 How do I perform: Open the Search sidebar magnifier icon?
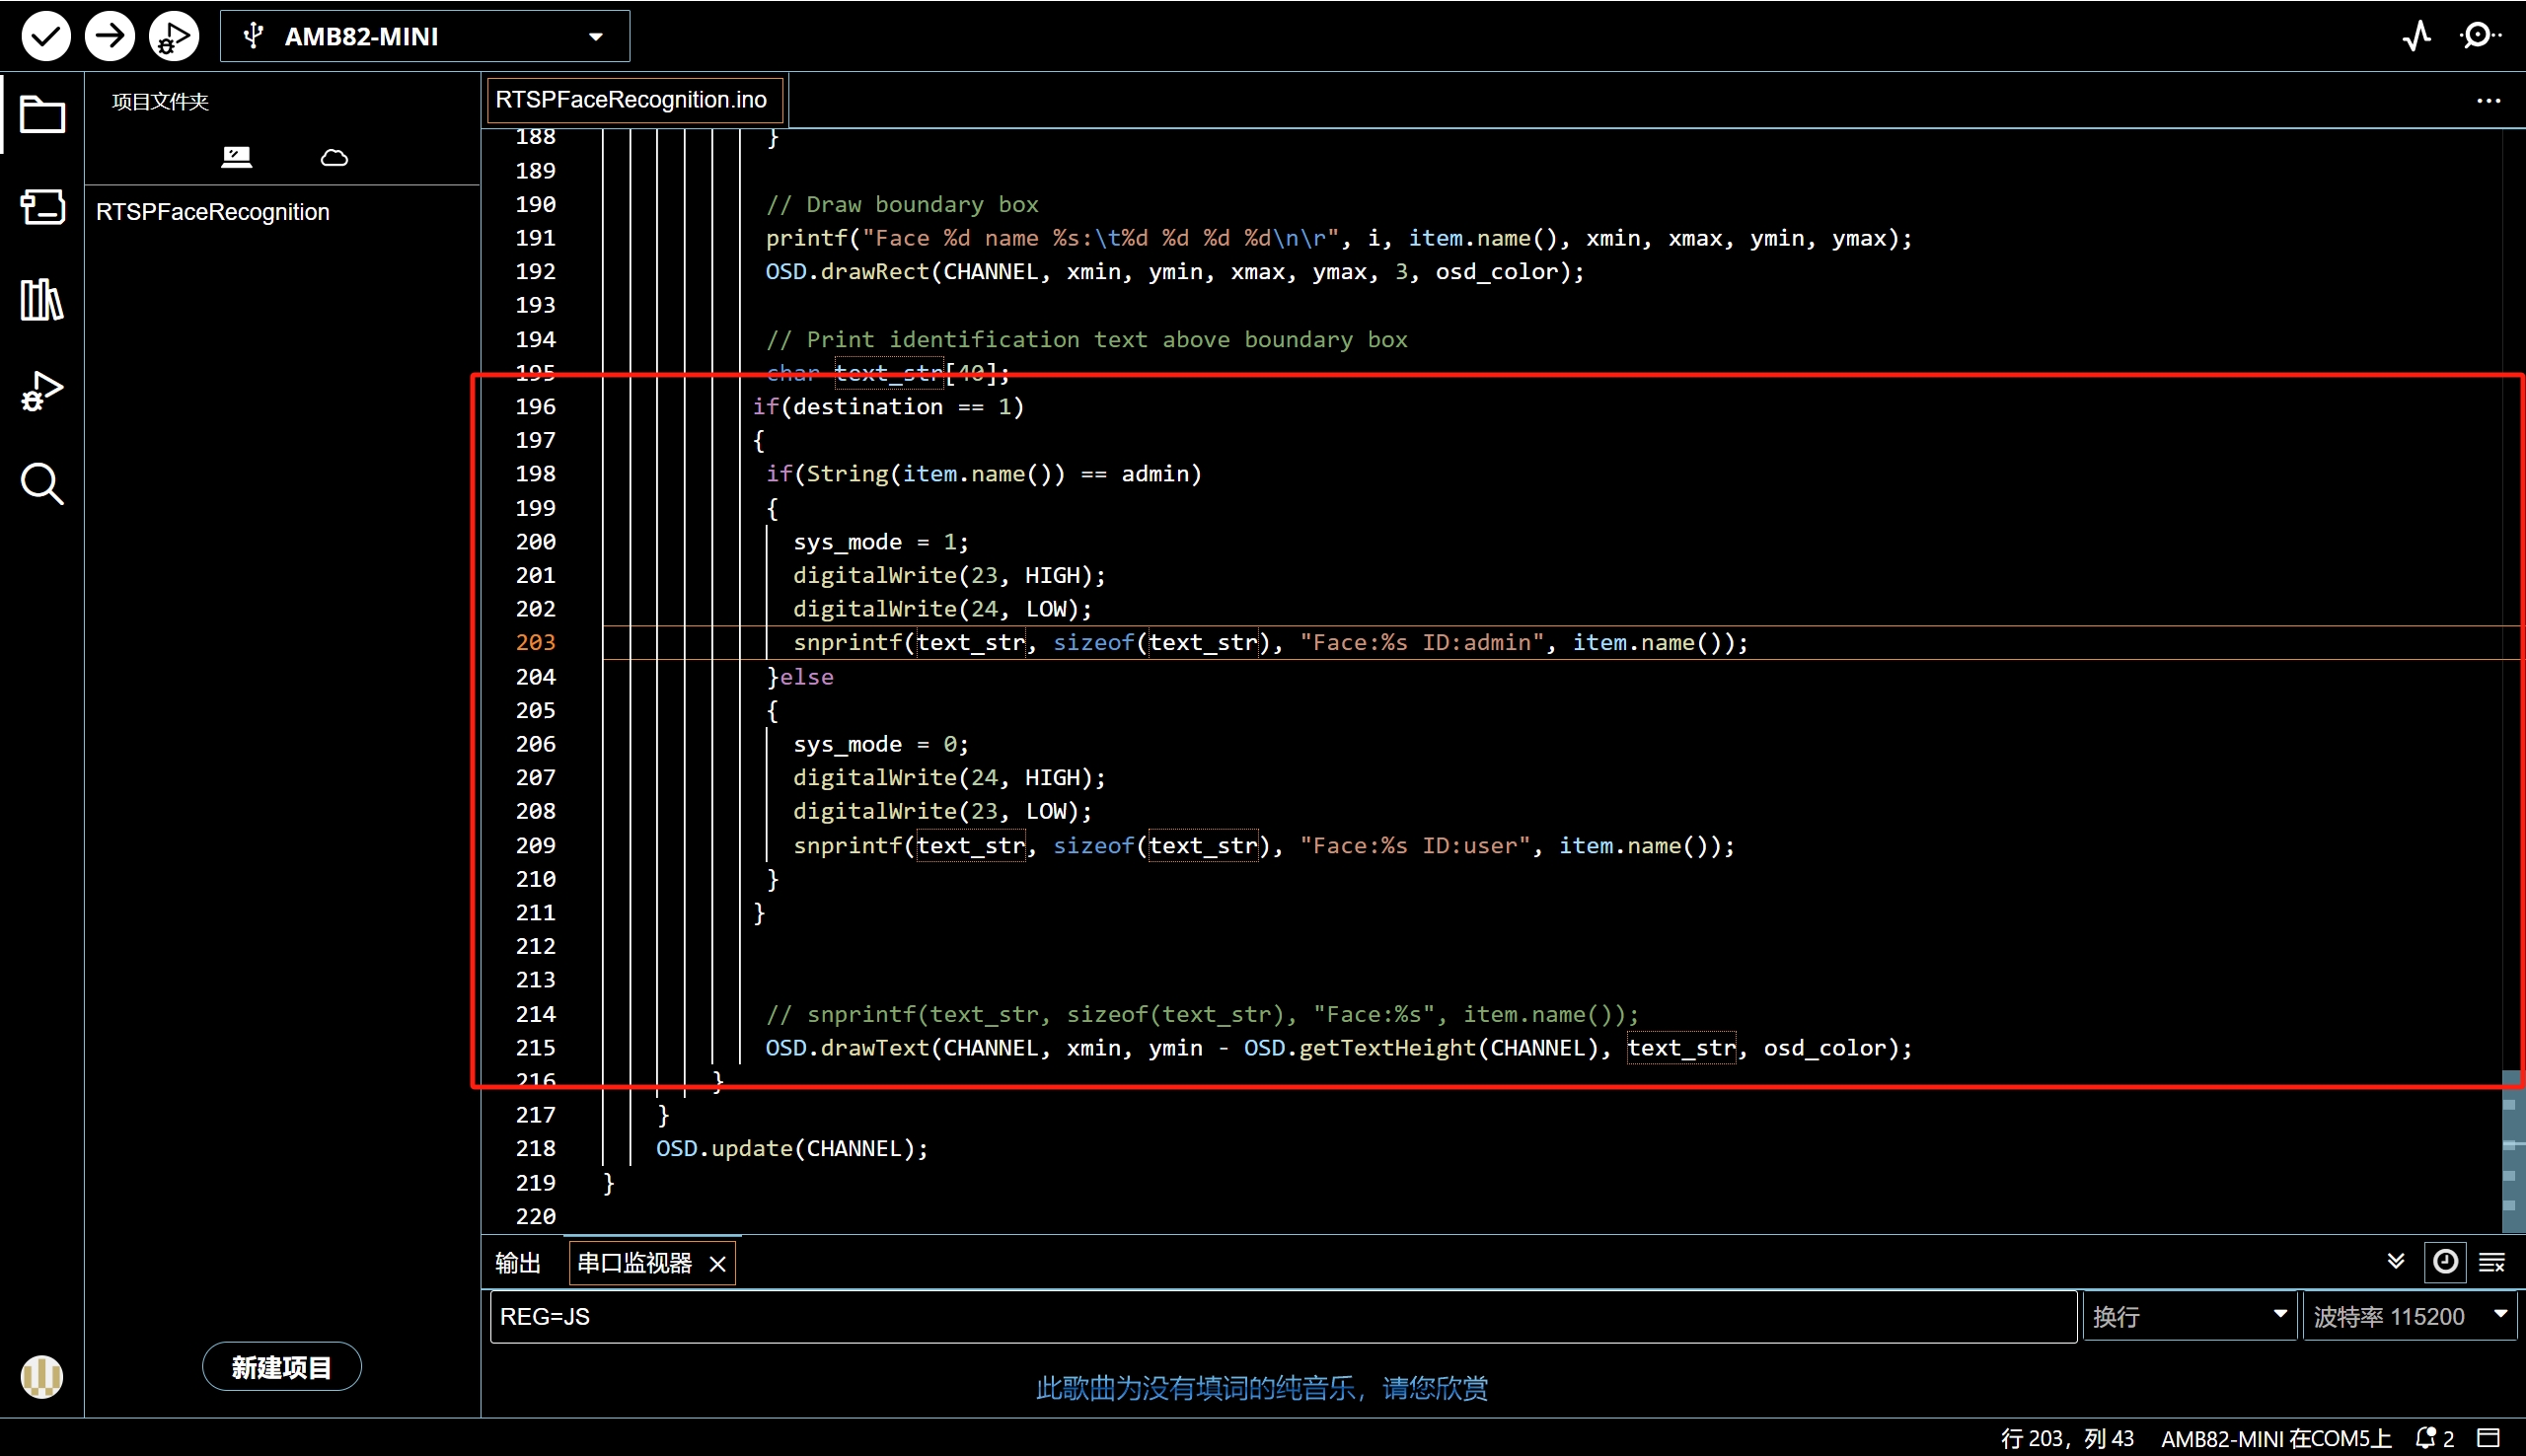(42, 484)
